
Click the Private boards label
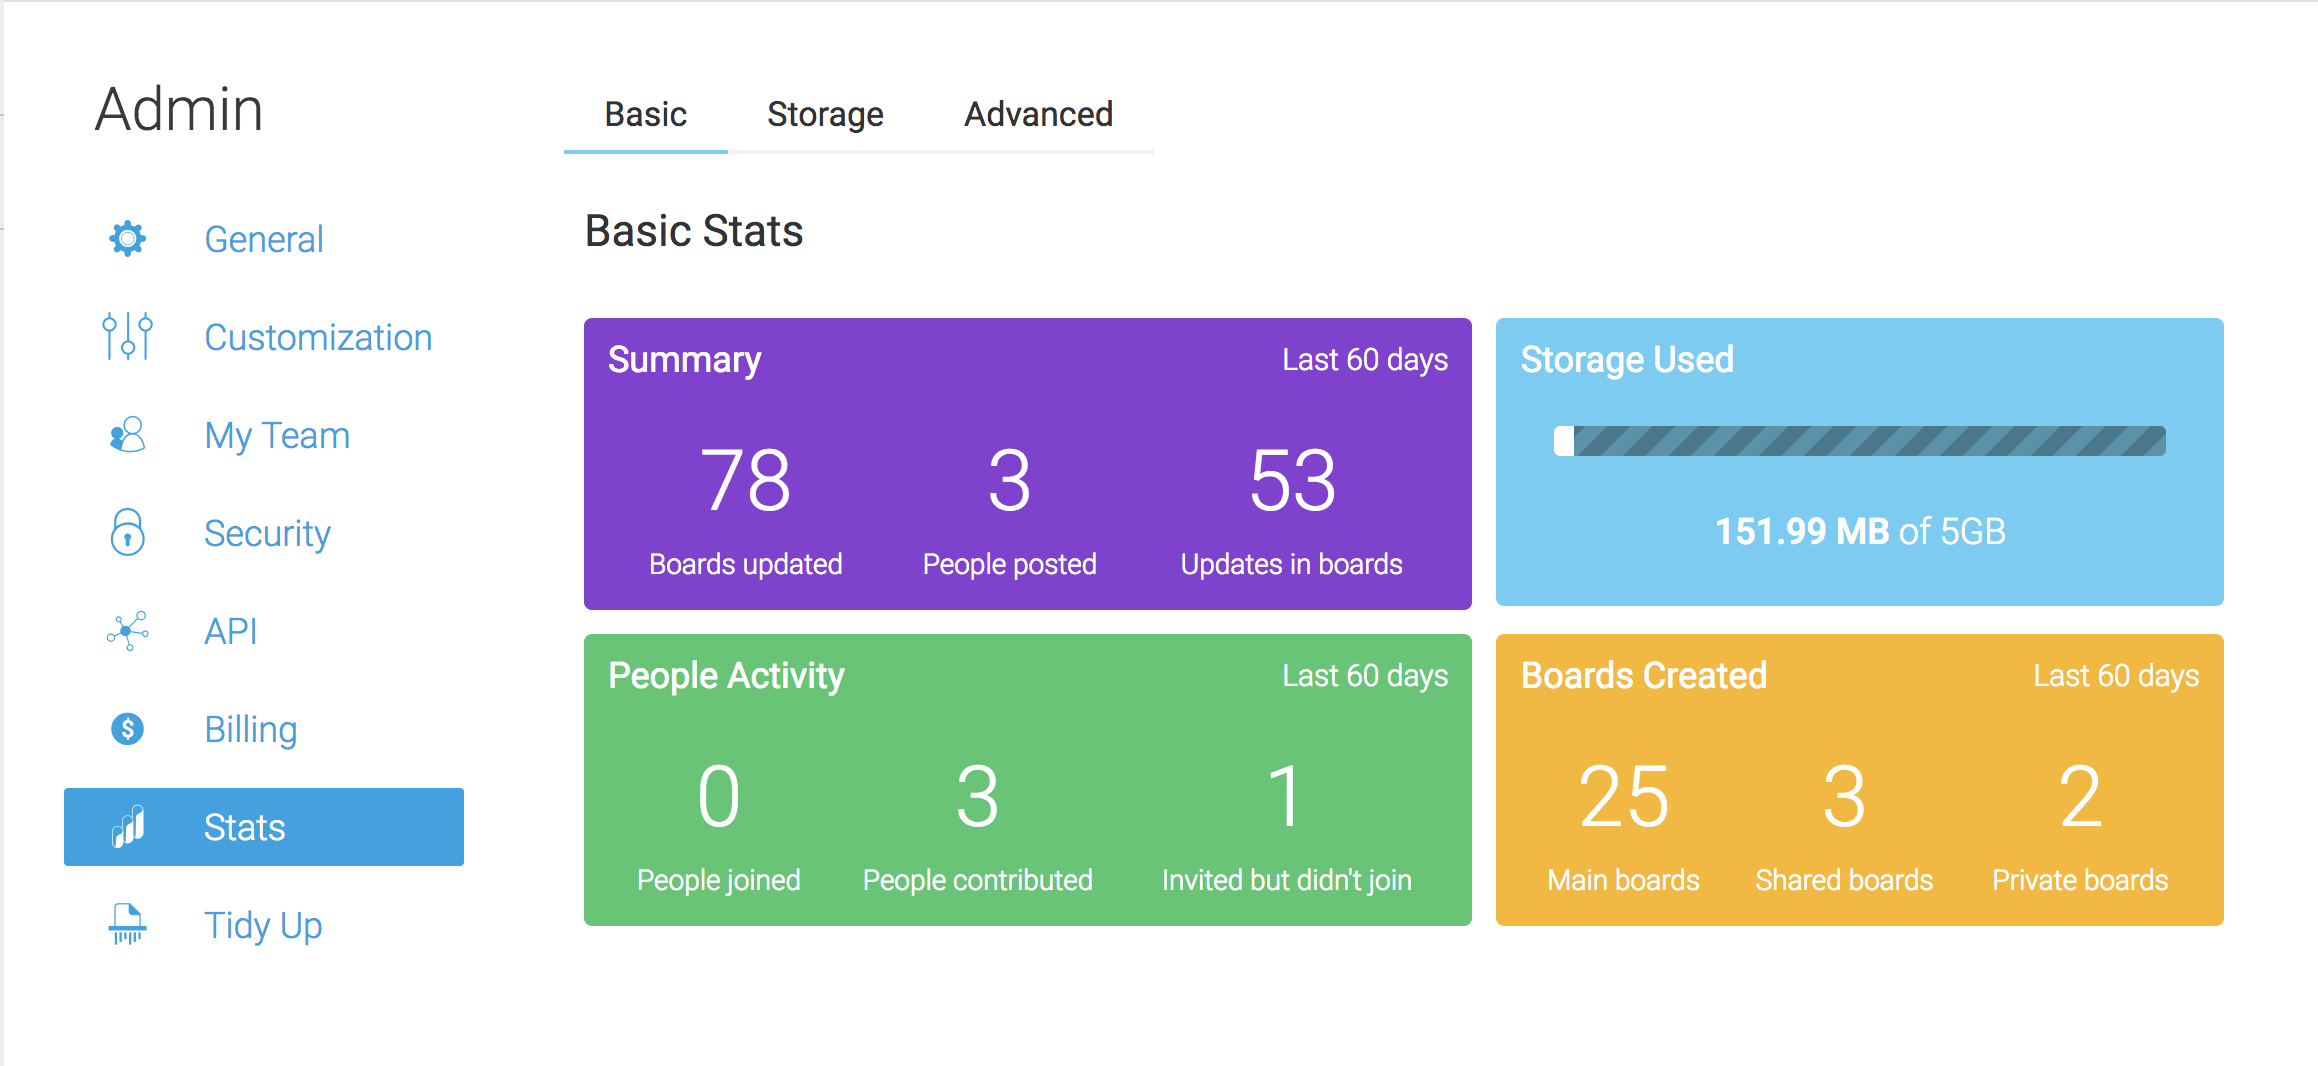click(2080, 880)
